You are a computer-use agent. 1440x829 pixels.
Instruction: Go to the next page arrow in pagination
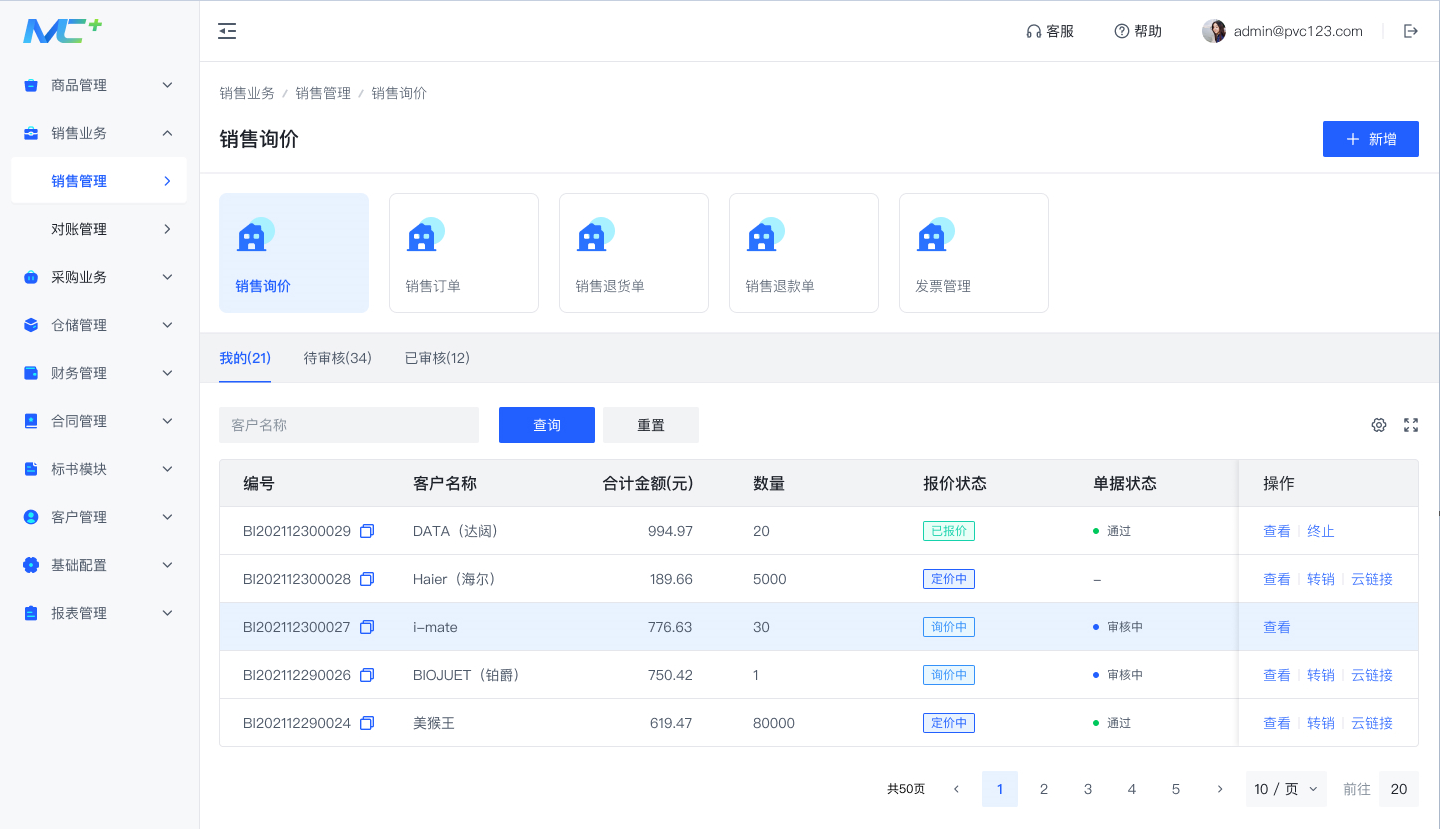tap(1220, 789)
